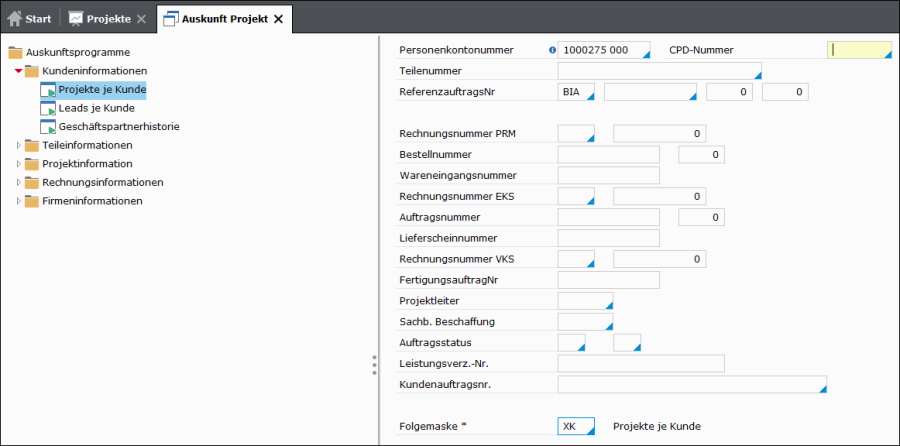Click the Projektinformation folder icon
The height and width of the screenshot is (446, 900).
coord(32,164)
